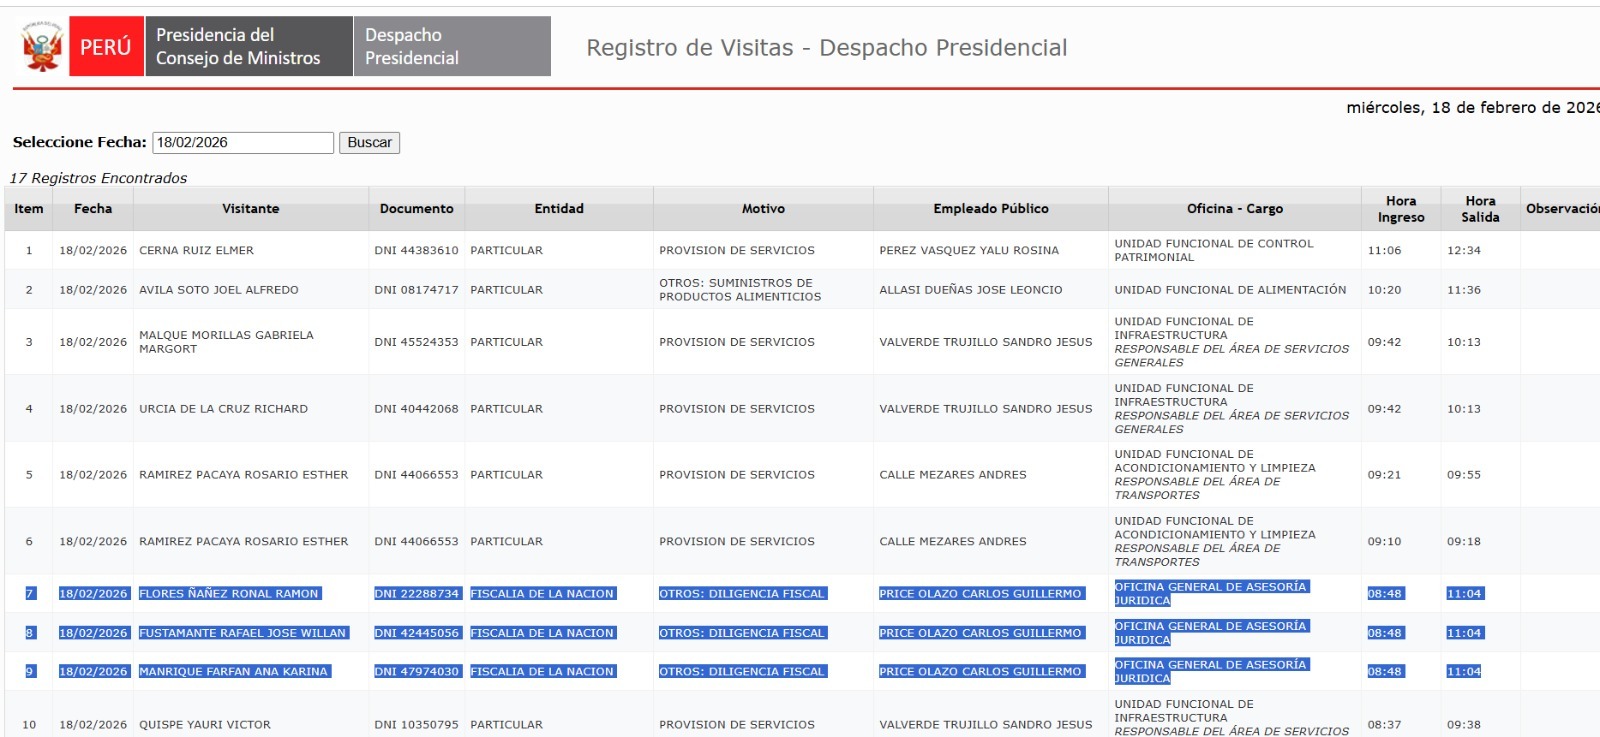Click entry time 09:10

click(1384, 542)
